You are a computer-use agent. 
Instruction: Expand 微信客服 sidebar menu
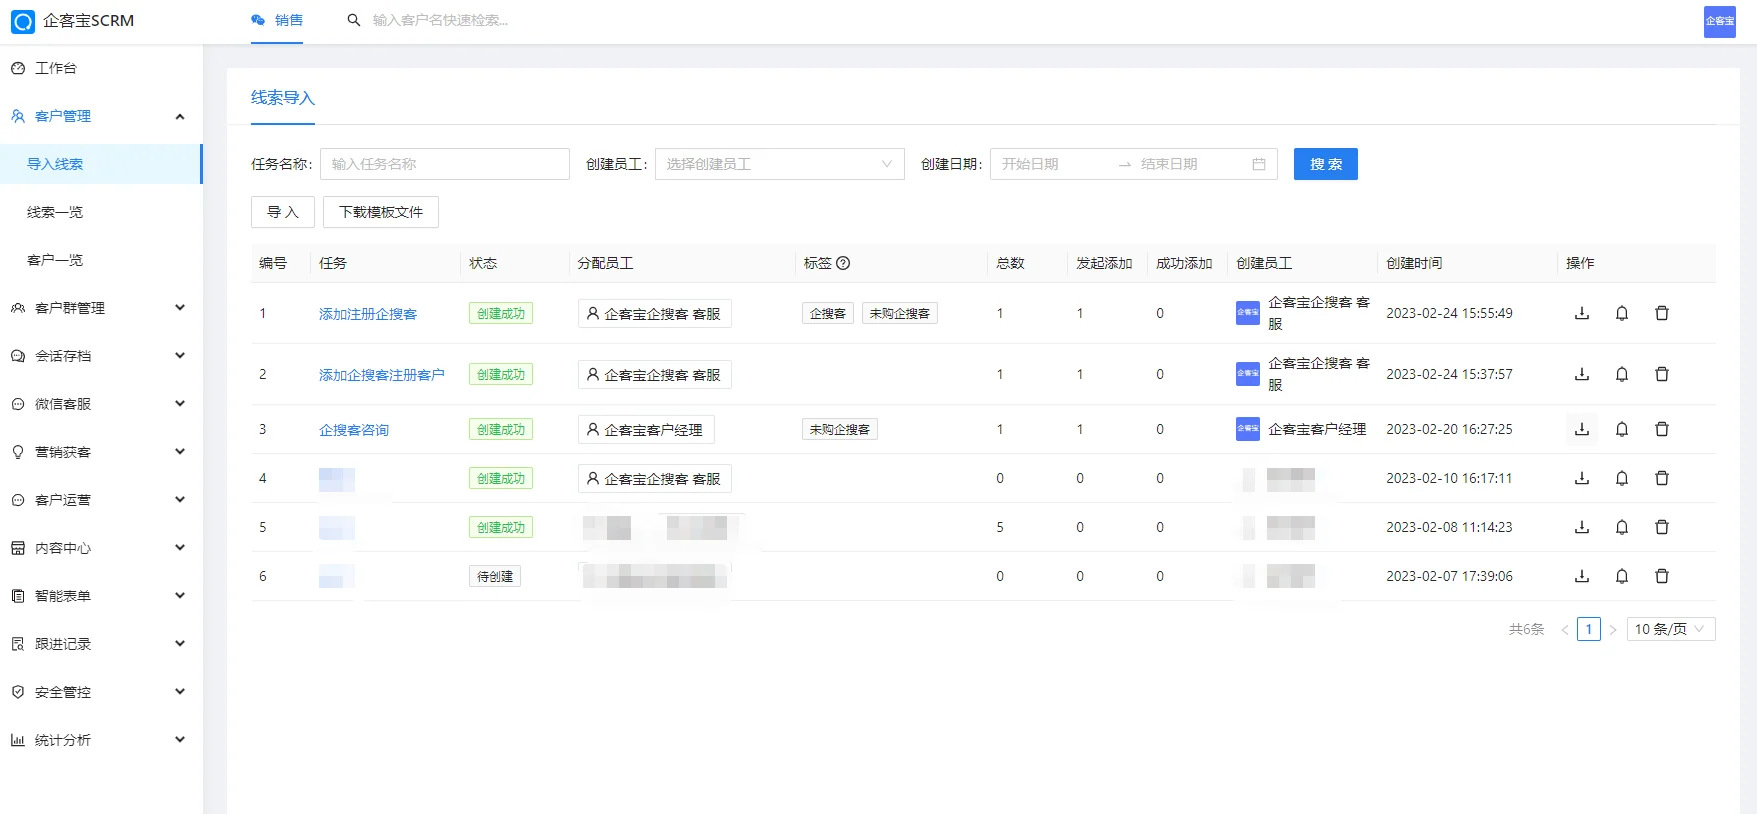(x=101, y=404)
